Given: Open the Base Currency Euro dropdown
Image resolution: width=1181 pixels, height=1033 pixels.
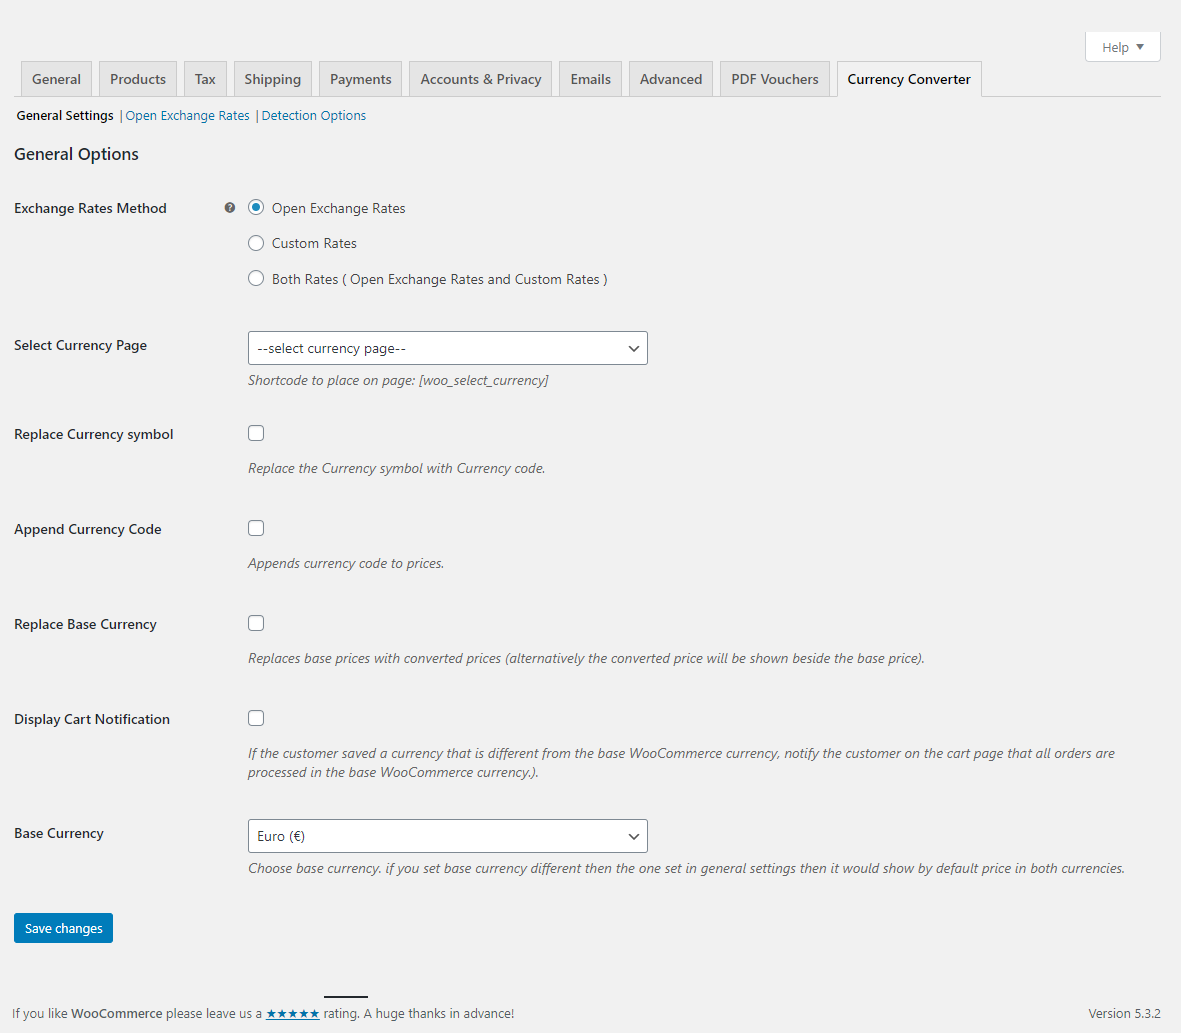Looking at the screenshot, I should (x=447, y=836).
